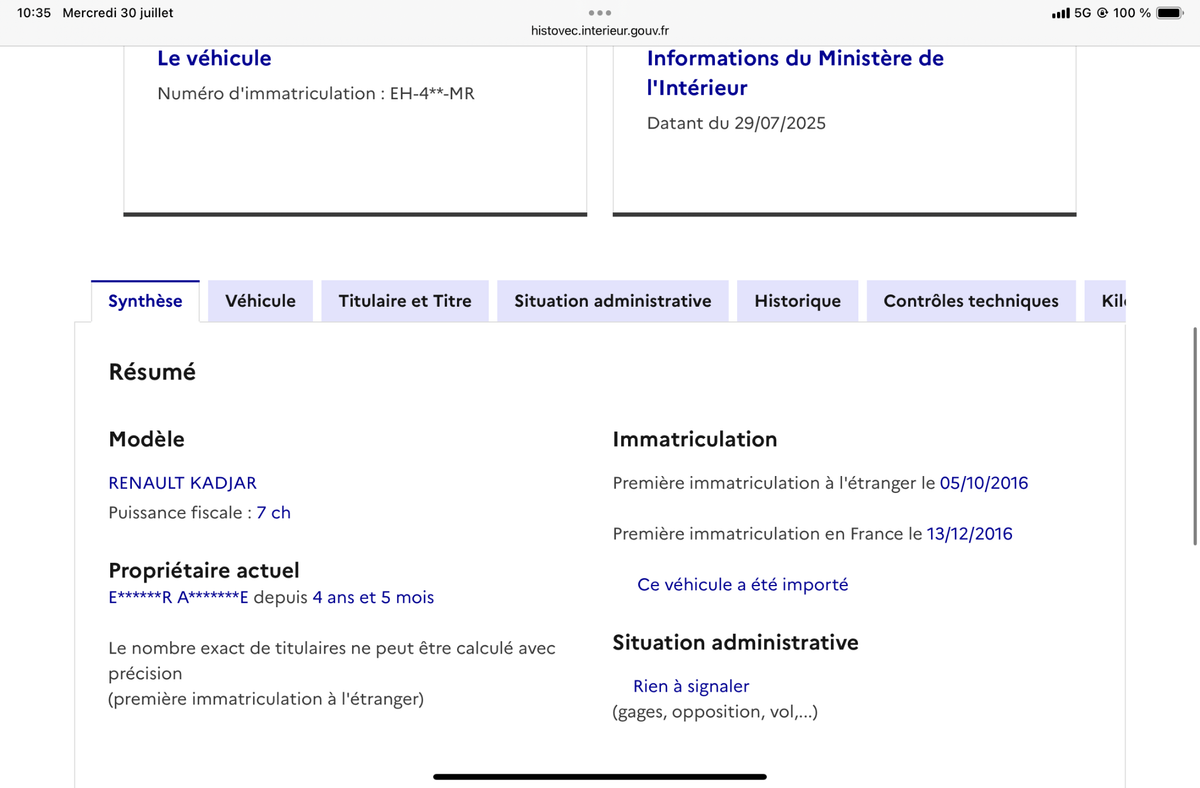Tap the battery icon in status bar
This screenshot has width=1200, height=788.
coord(1170,13)
